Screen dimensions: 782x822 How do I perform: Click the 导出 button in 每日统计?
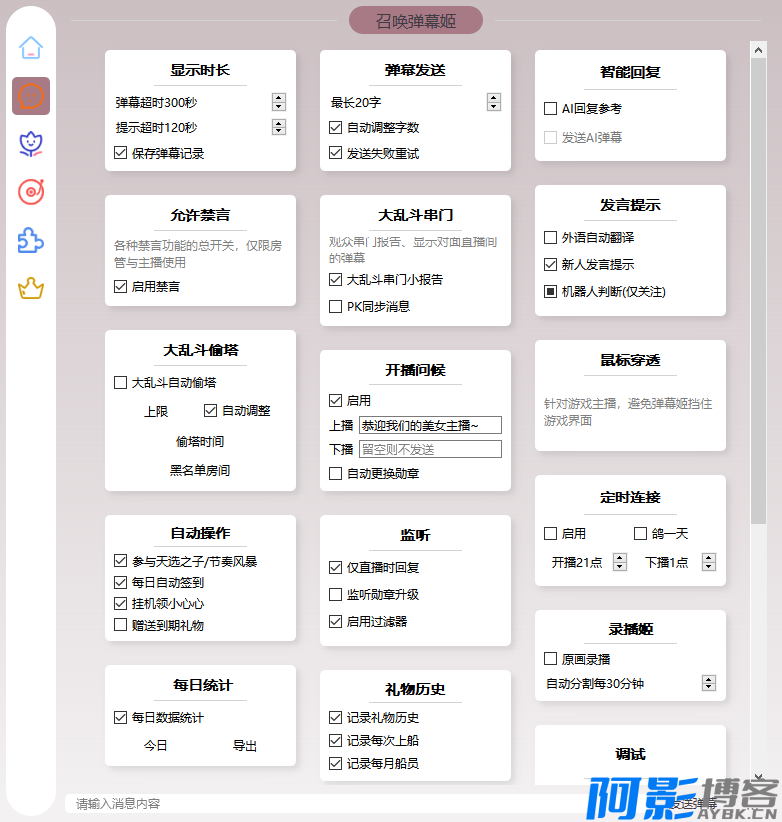click(245, 746)
